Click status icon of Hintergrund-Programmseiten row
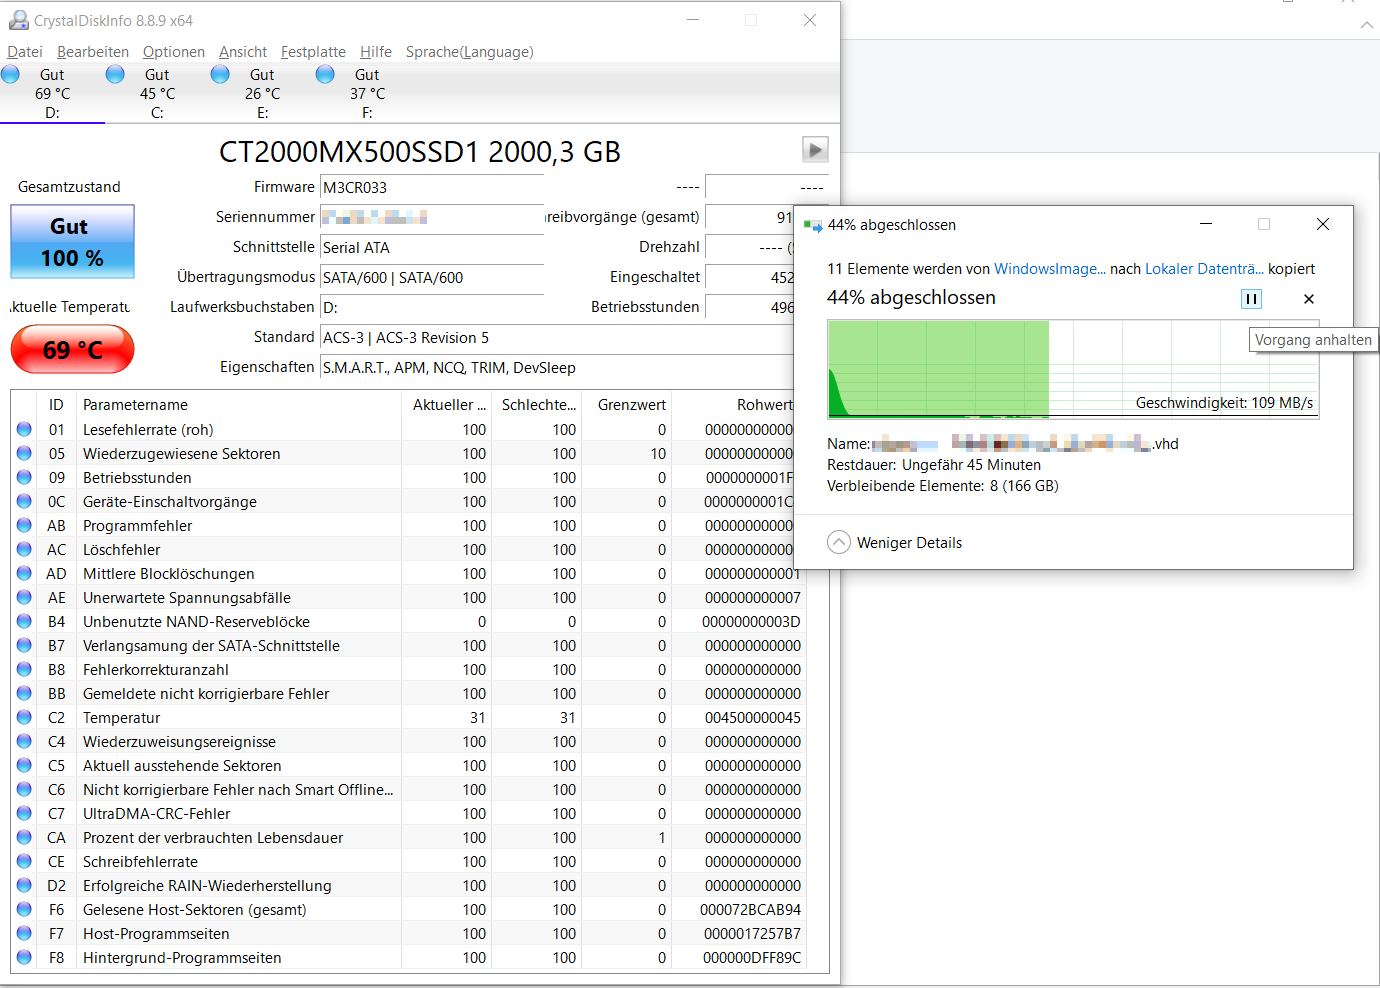This screenshot has height=988, width=1380. tap(24, 957)
